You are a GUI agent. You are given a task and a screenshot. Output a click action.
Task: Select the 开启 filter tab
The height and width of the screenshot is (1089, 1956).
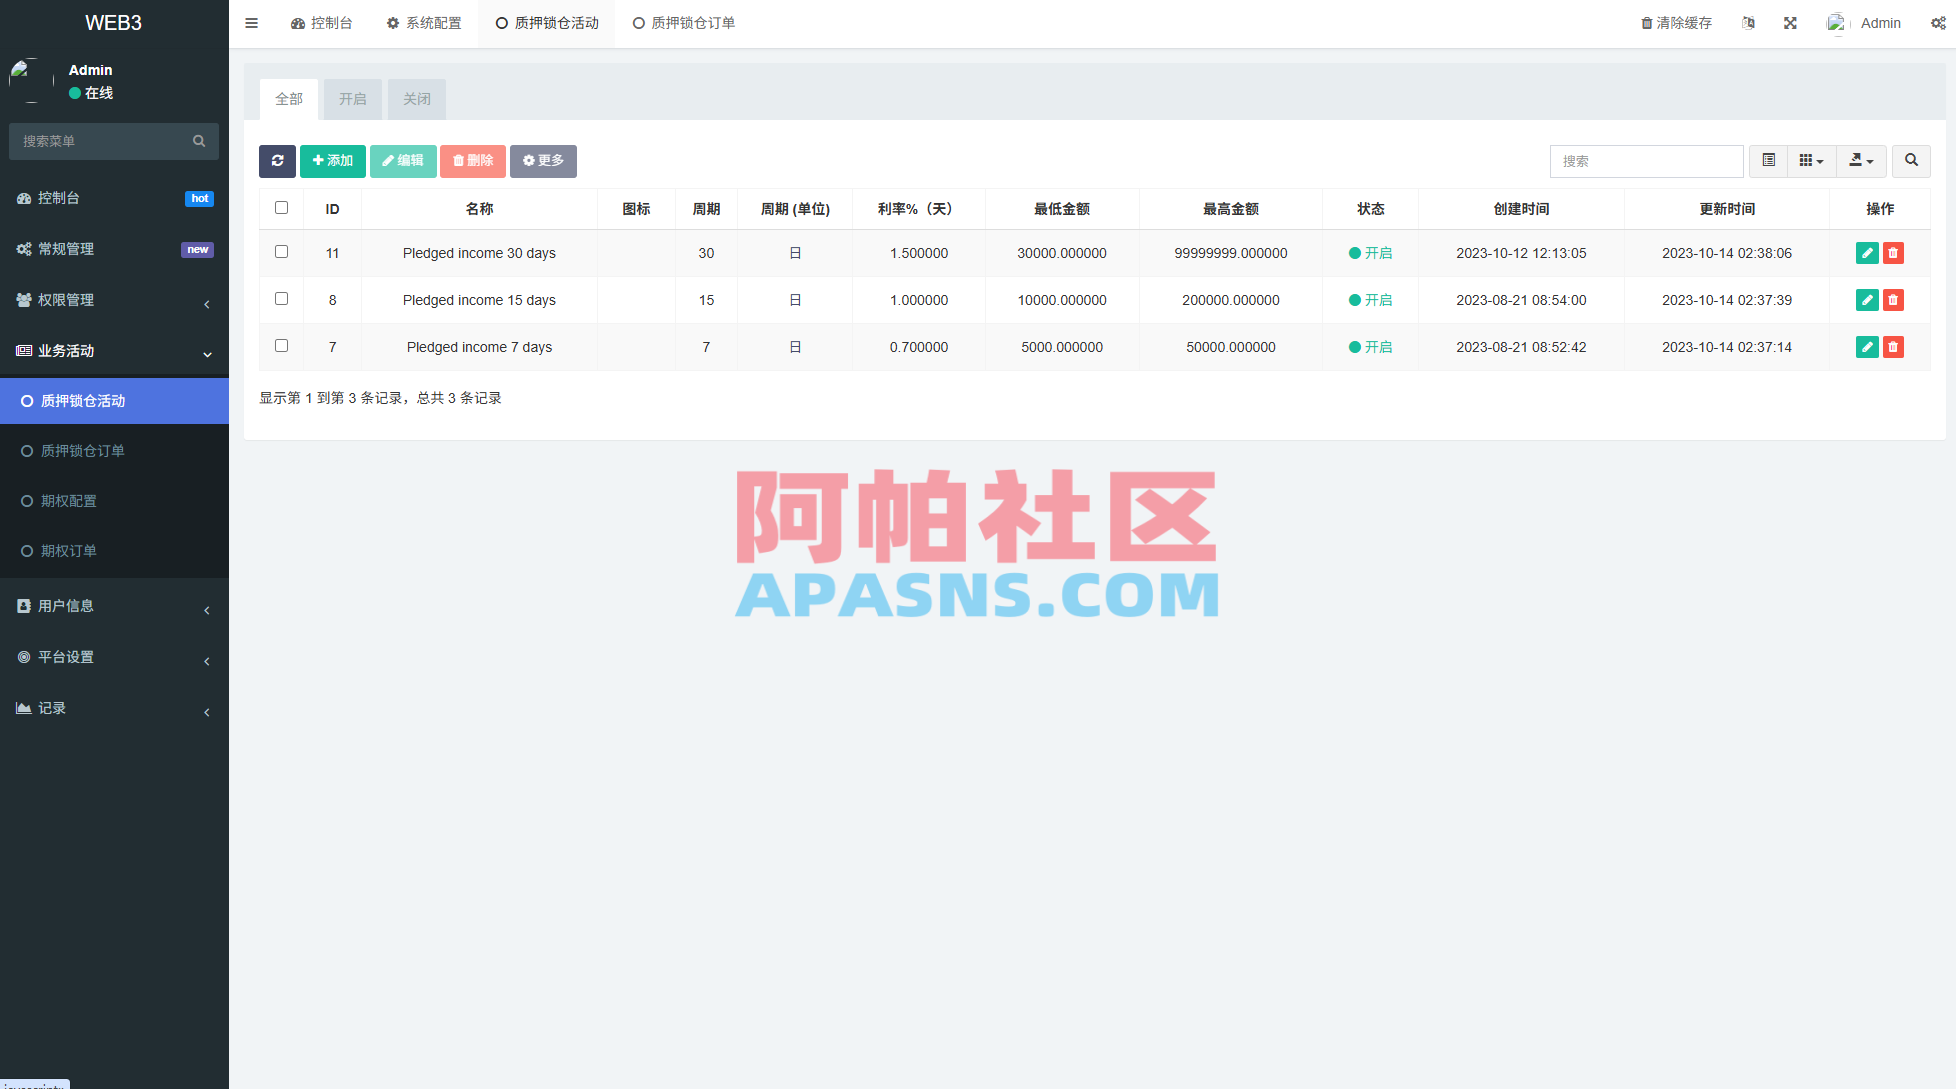click(353, 99)
